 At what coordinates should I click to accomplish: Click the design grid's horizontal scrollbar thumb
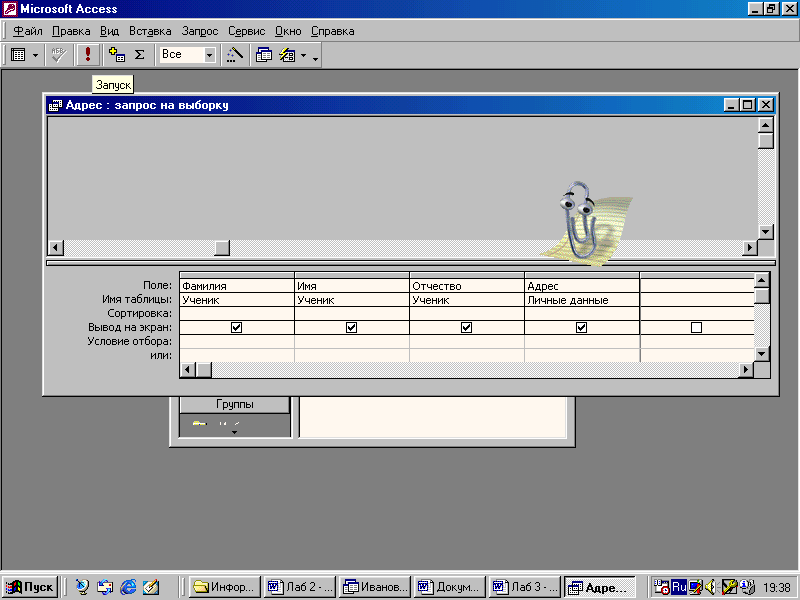click(x=204, y=369)
